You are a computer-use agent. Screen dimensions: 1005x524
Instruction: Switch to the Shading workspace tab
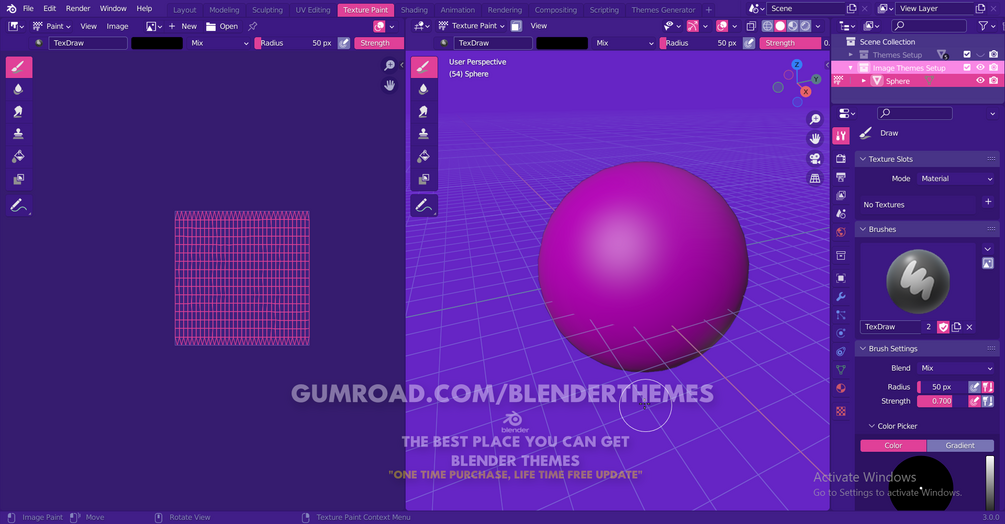[x=414, y=10]
